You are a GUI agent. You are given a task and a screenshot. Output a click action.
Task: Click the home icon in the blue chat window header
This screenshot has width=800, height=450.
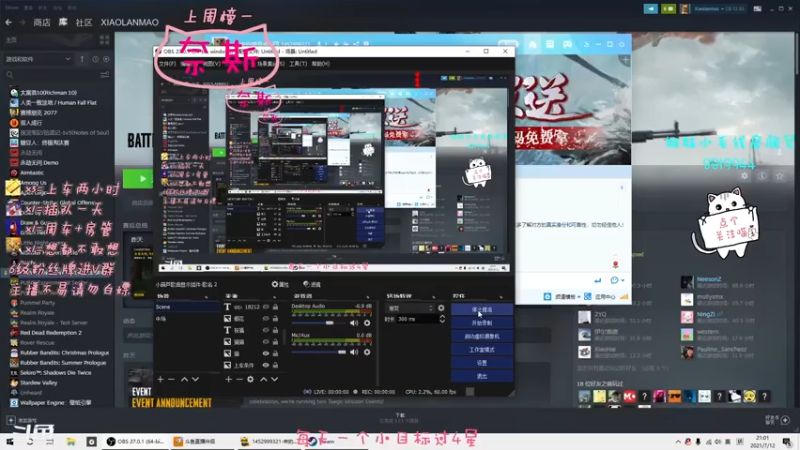[533, 44]
